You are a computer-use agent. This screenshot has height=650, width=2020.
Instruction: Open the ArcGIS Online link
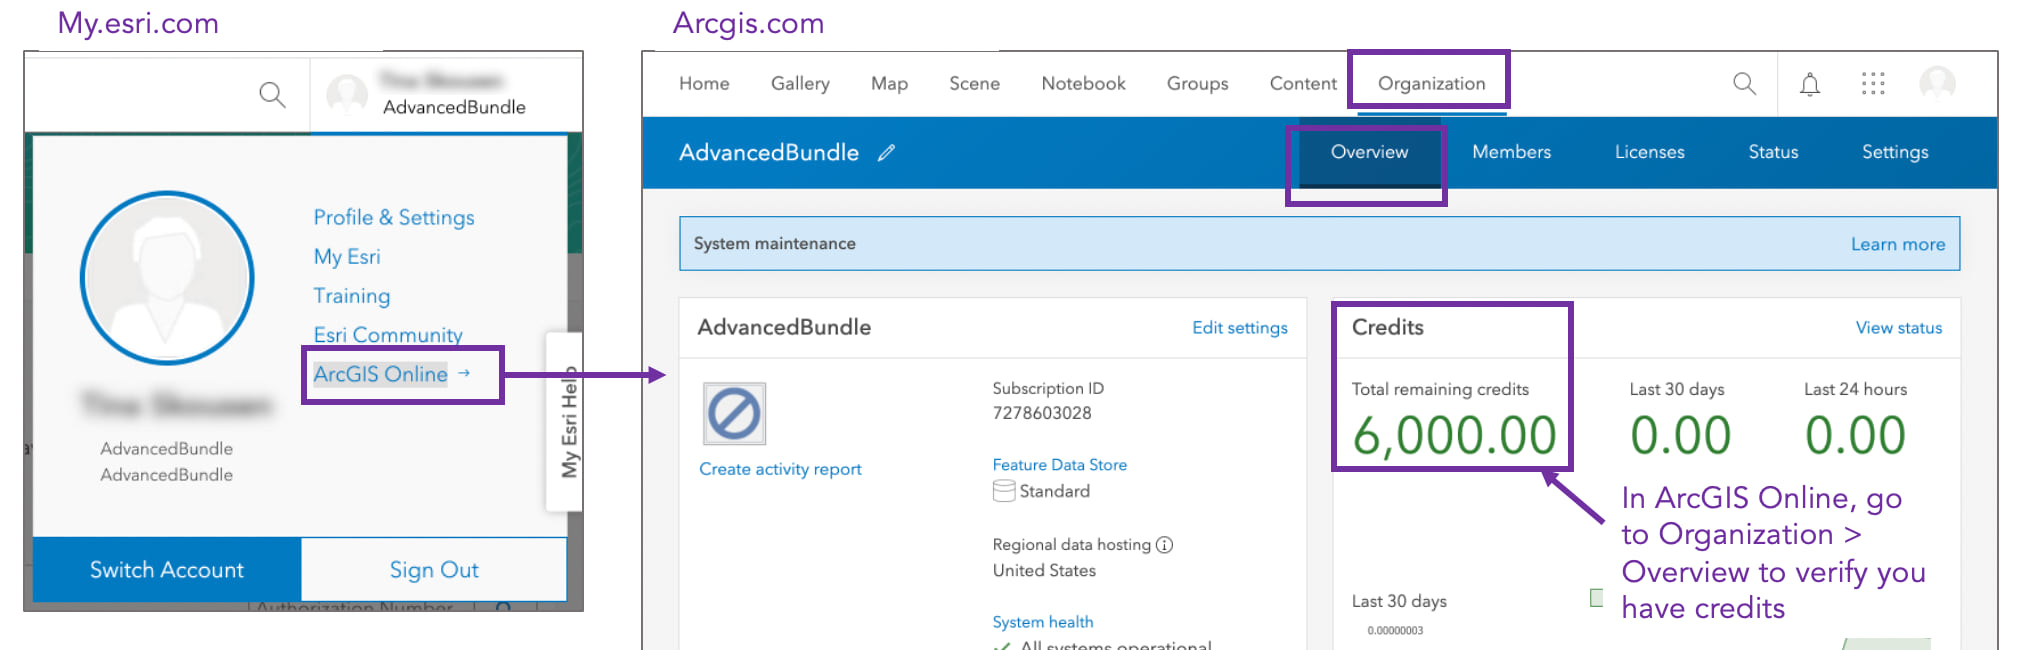pos(381,374)
